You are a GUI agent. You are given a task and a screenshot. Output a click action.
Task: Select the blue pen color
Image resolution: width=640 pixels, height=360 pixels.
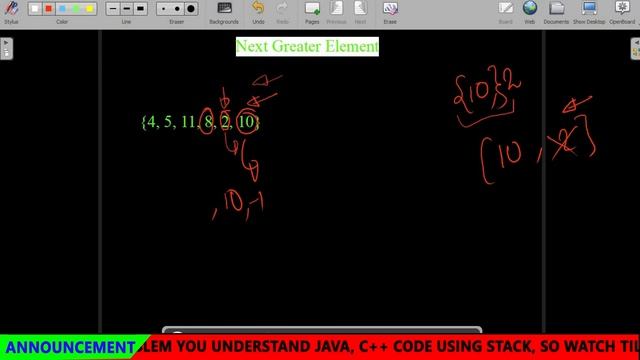pyautogui.click(x=62, y=9)
